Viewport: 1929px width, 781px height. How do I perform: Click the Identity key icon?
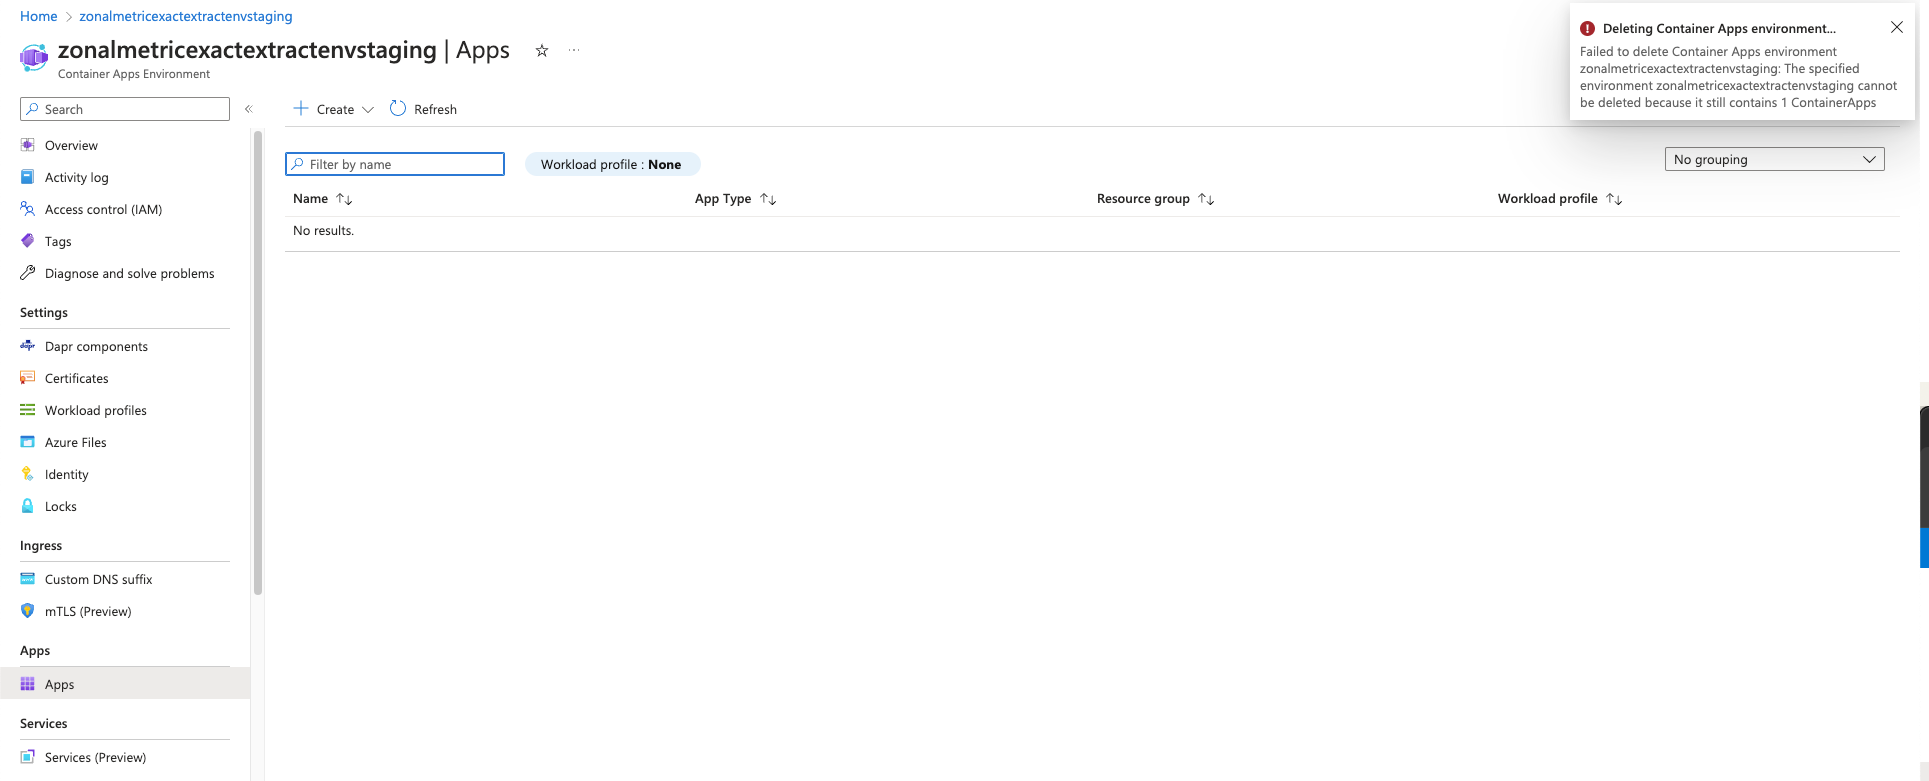click(x=28, y=474)
